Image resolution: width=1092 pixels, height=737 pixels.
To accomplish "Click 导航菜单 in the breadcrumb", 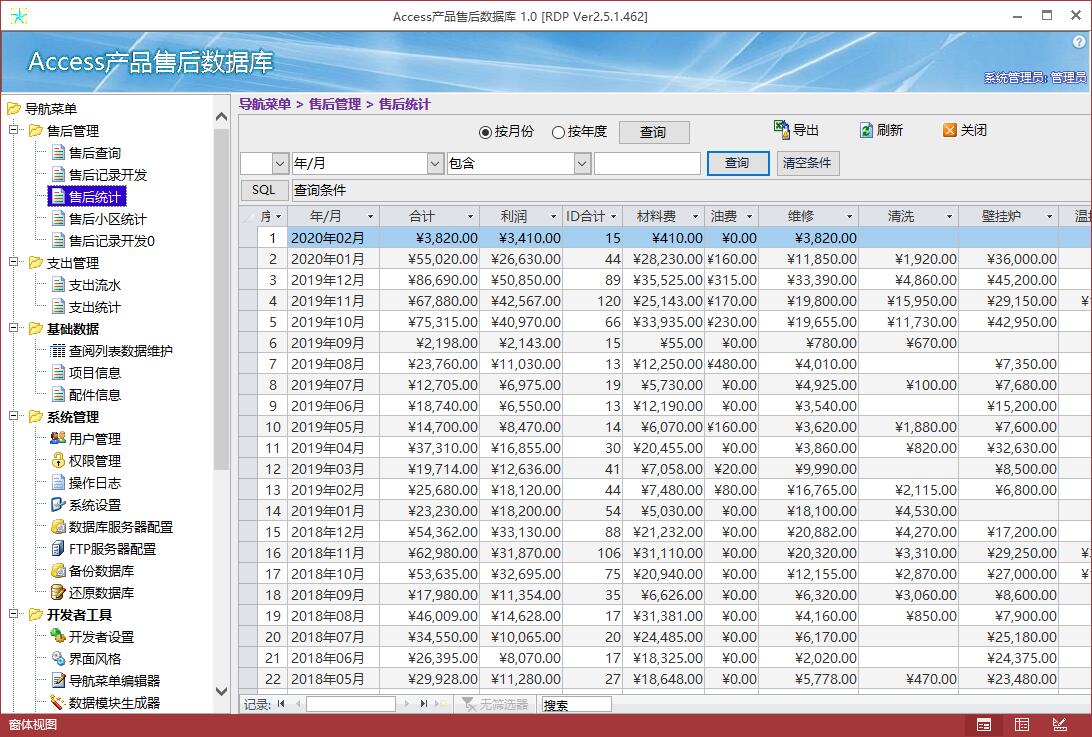I will pos(265,104).
